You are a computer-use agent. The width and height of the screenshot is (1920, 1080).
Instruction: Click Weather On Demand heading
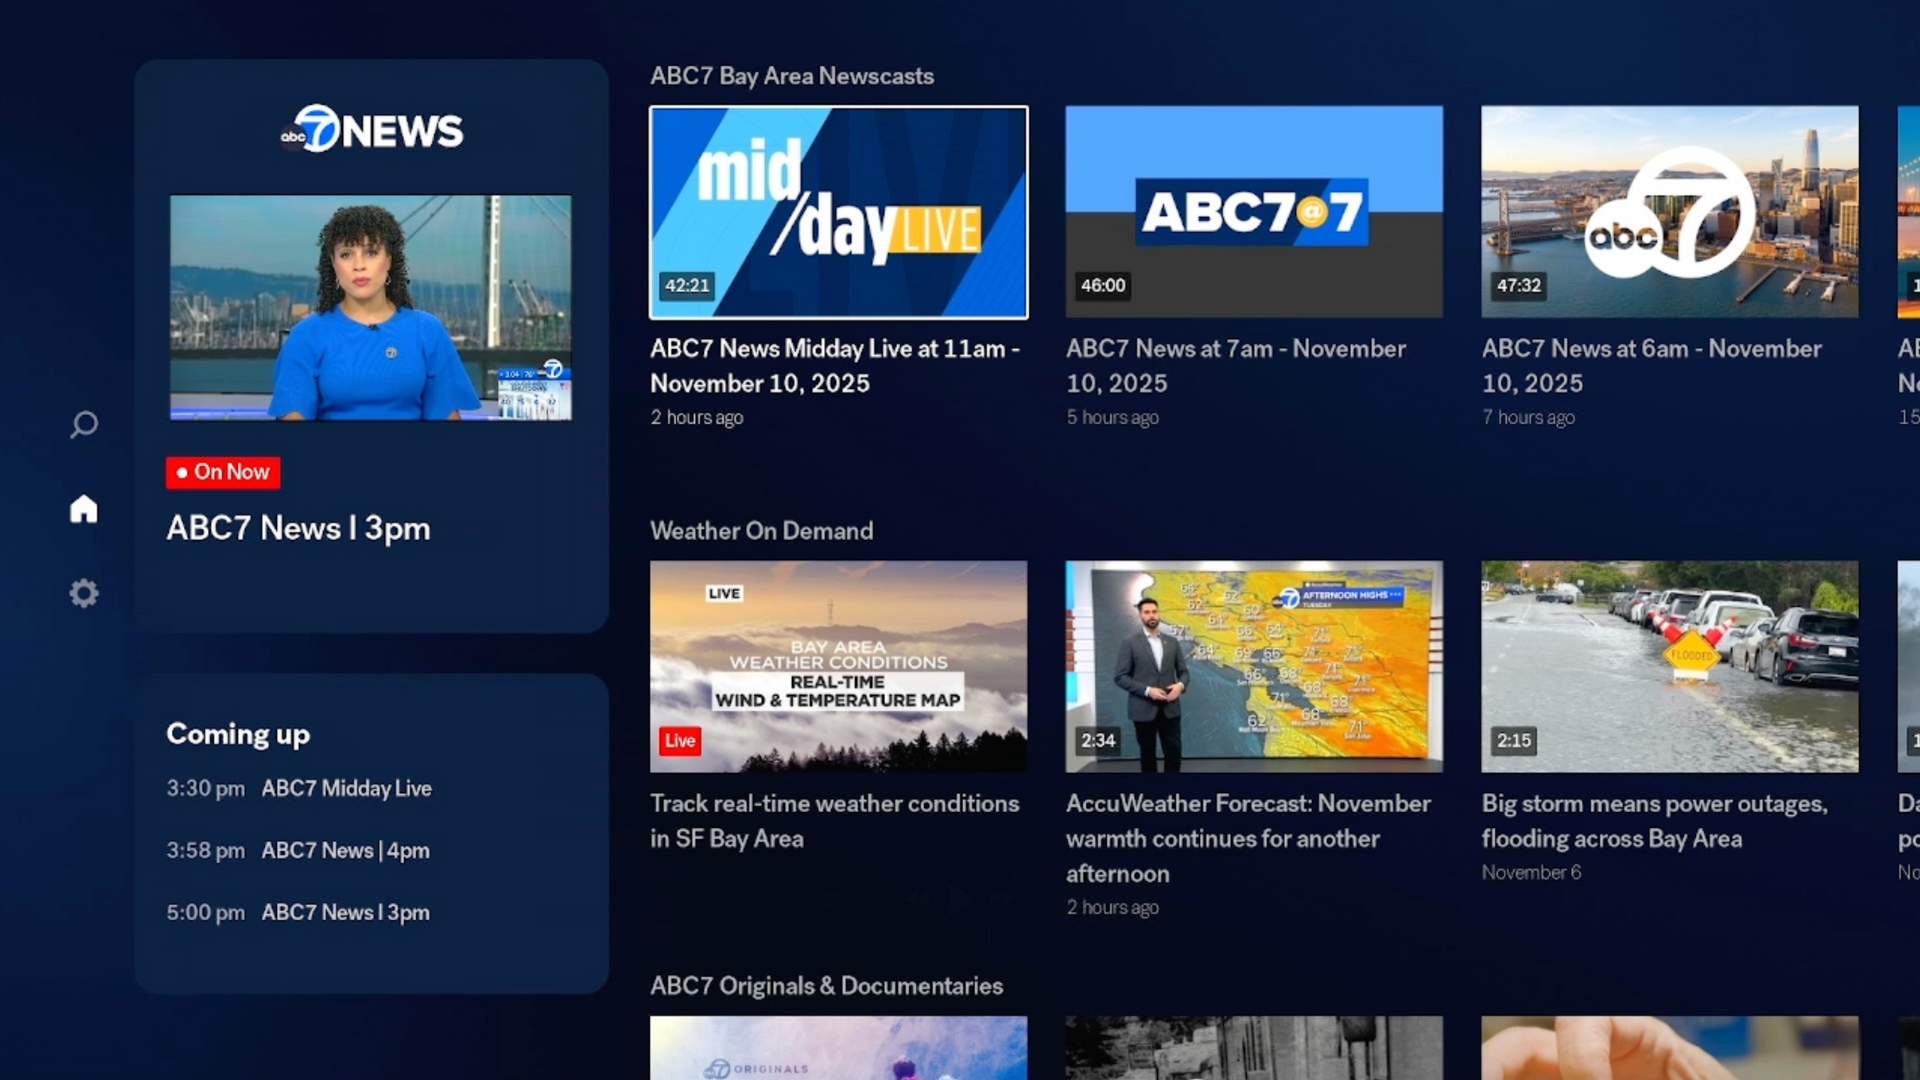(x=762, y=531)
